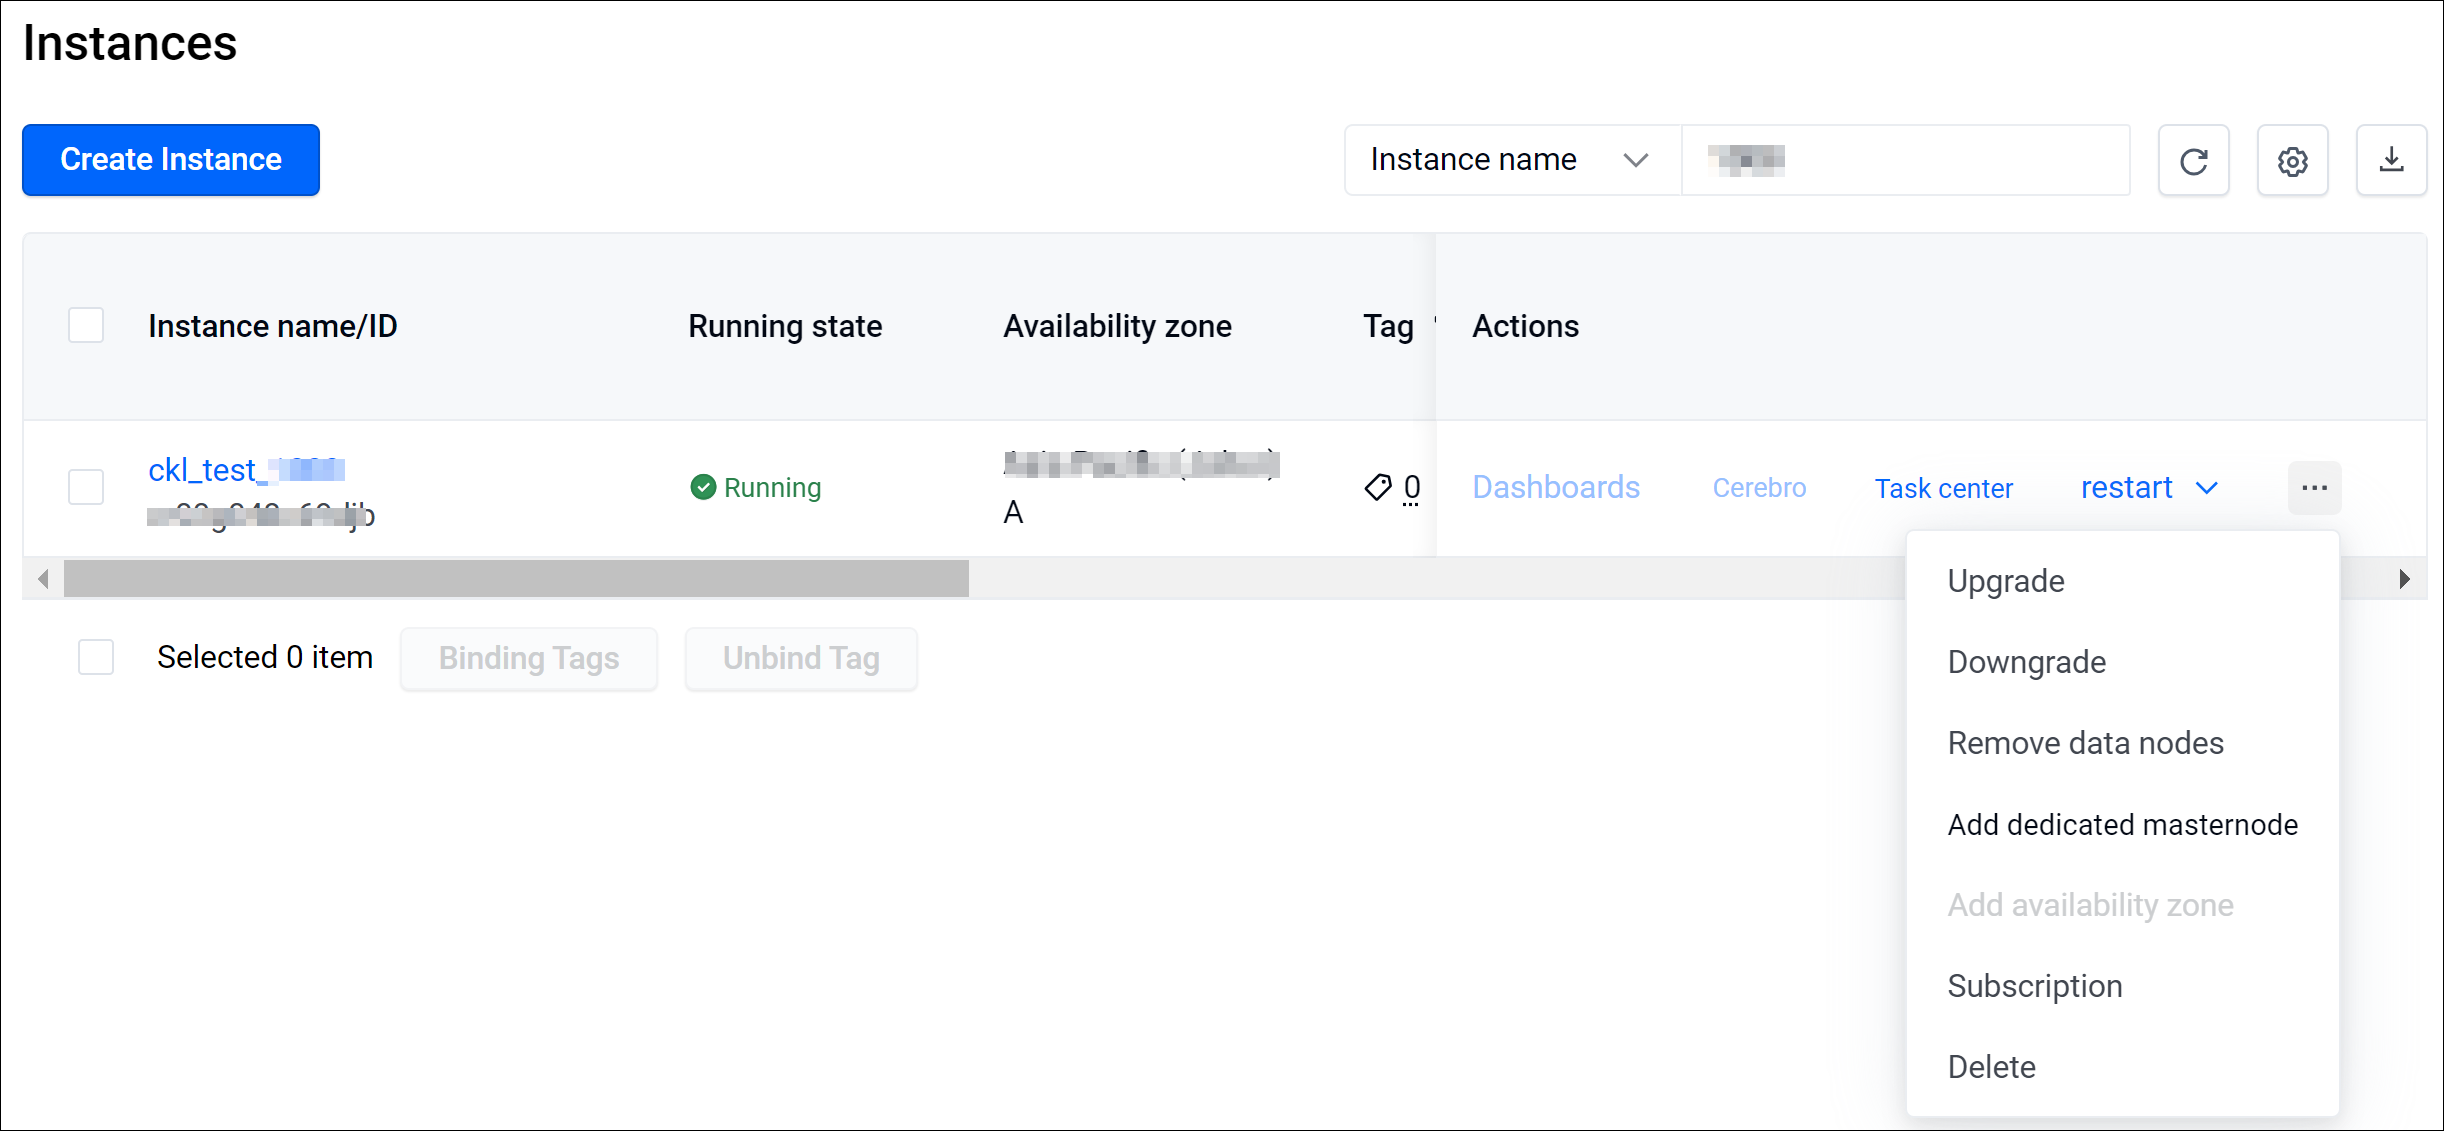Open the Dashboards link

click(x=1556, y=487)
